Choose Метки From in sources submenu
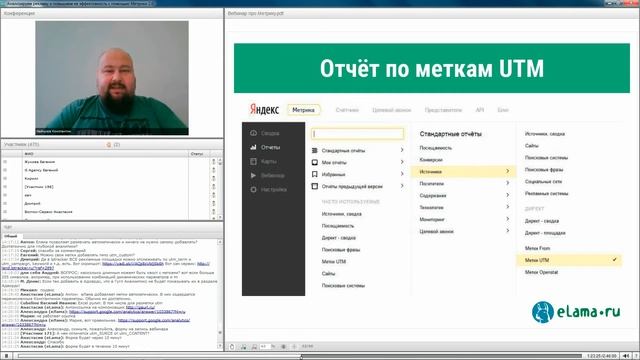 [x=537, y=248]
